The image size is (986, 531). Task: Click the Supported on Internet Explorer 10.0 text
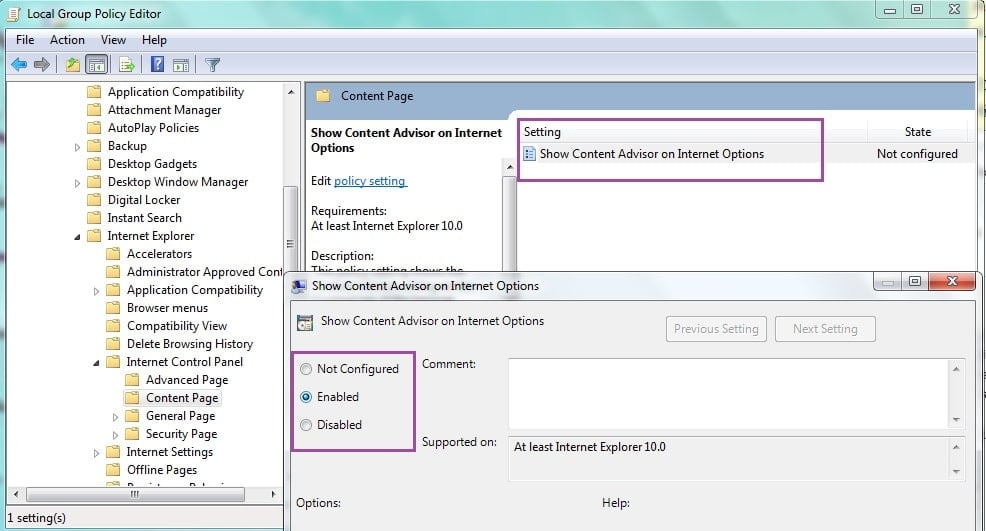590,447
